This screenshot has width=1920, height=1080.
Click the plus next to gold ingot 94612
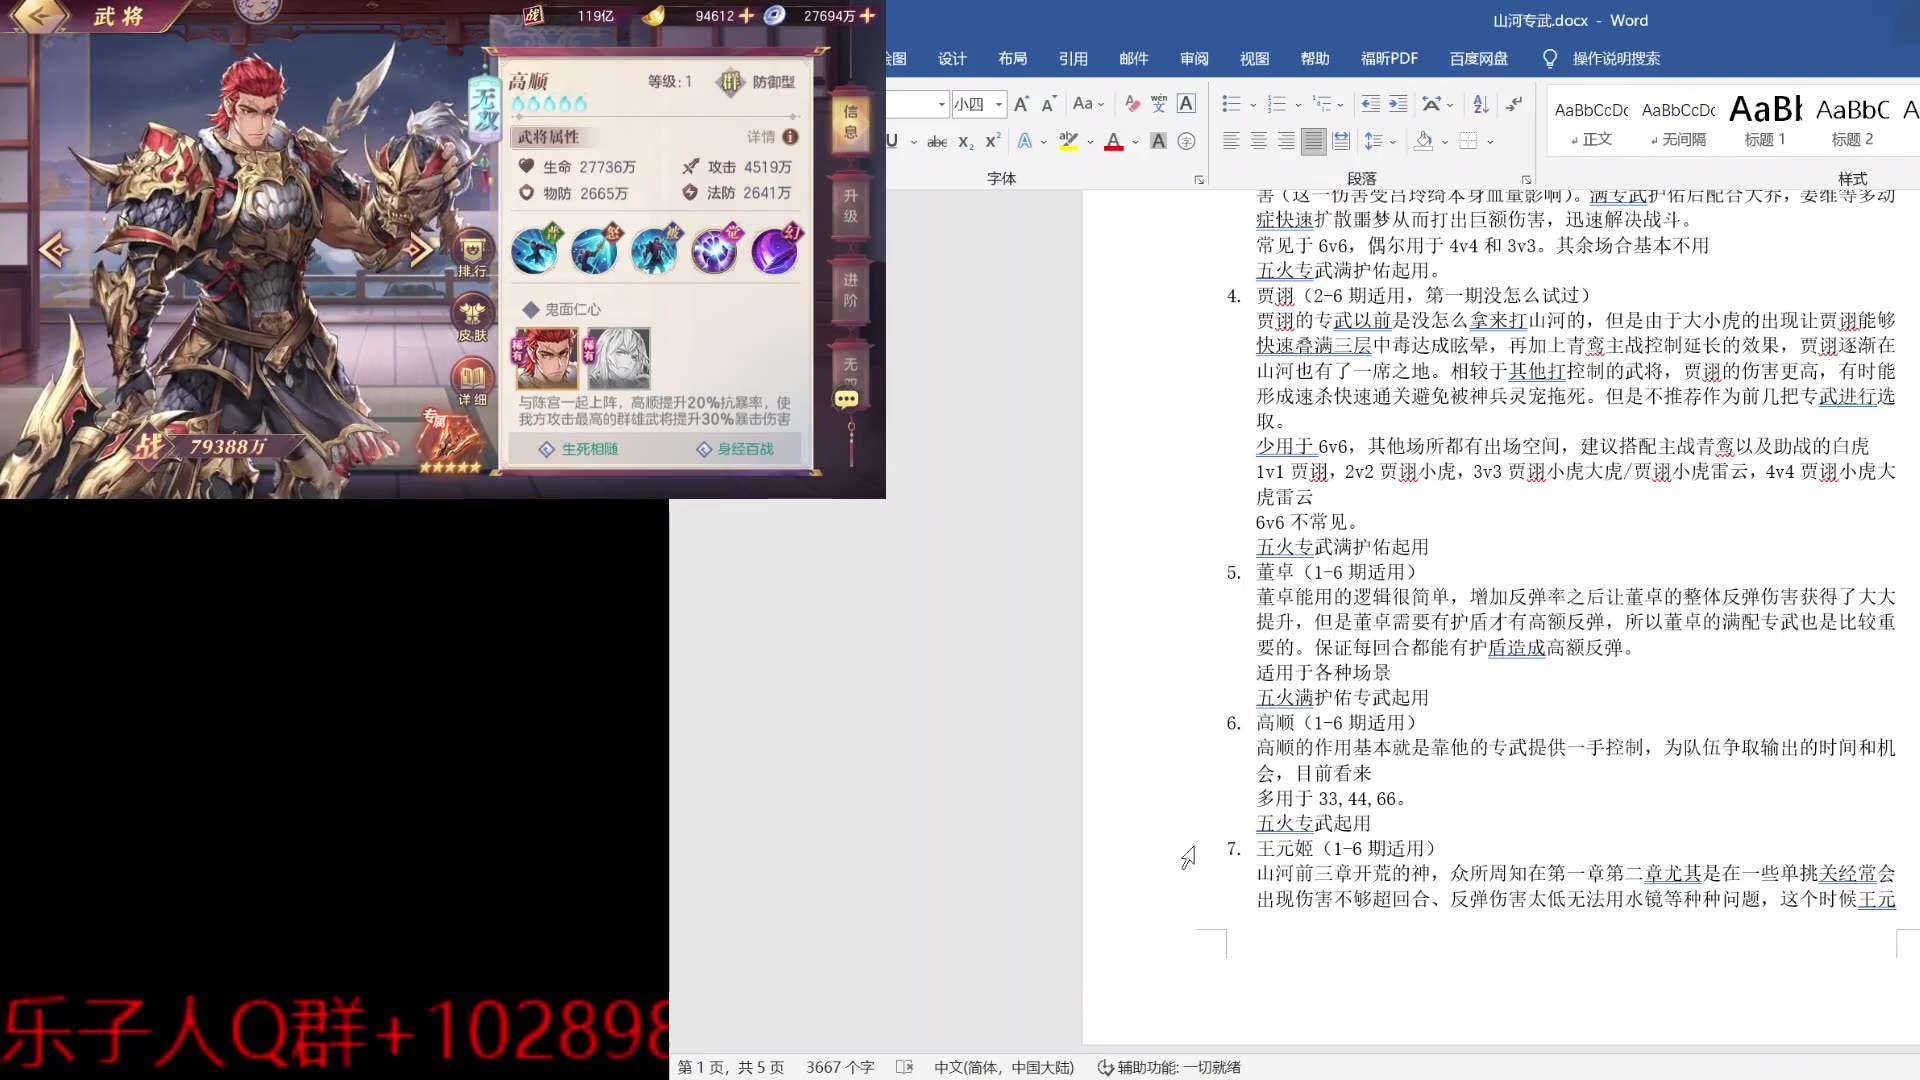(746, 15)
